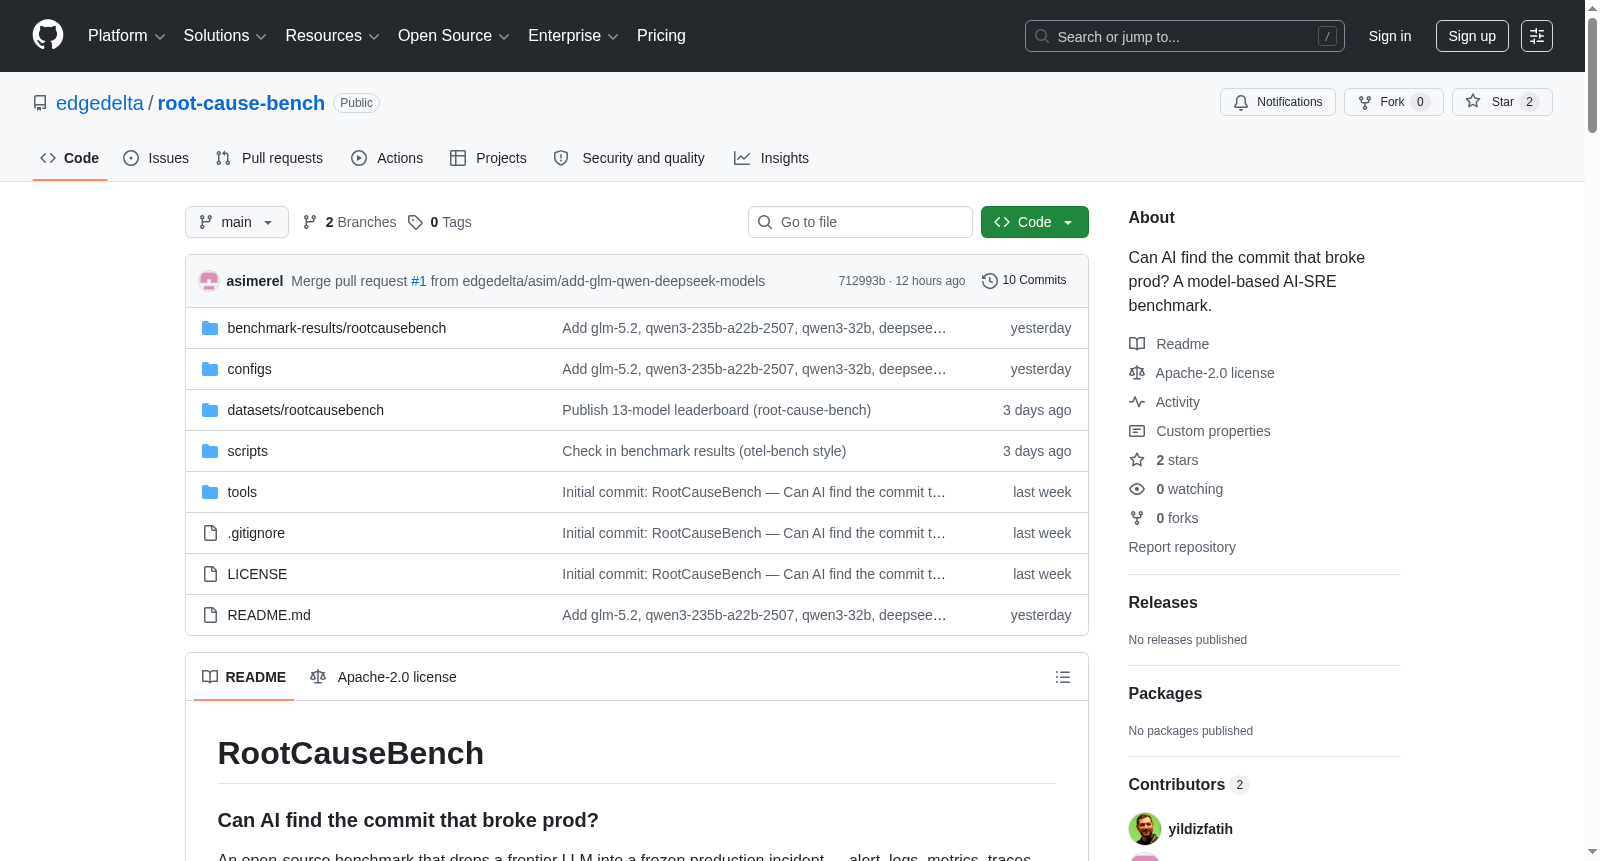Screen dimensions: 1600x861
Task: Click the notifications bell icon
Action: point(1241,103)
